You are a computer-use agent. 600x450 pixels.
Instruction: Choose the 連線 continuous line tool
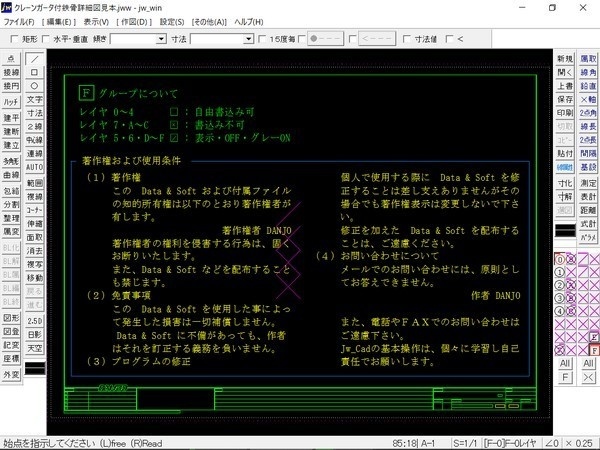point(34,153)
